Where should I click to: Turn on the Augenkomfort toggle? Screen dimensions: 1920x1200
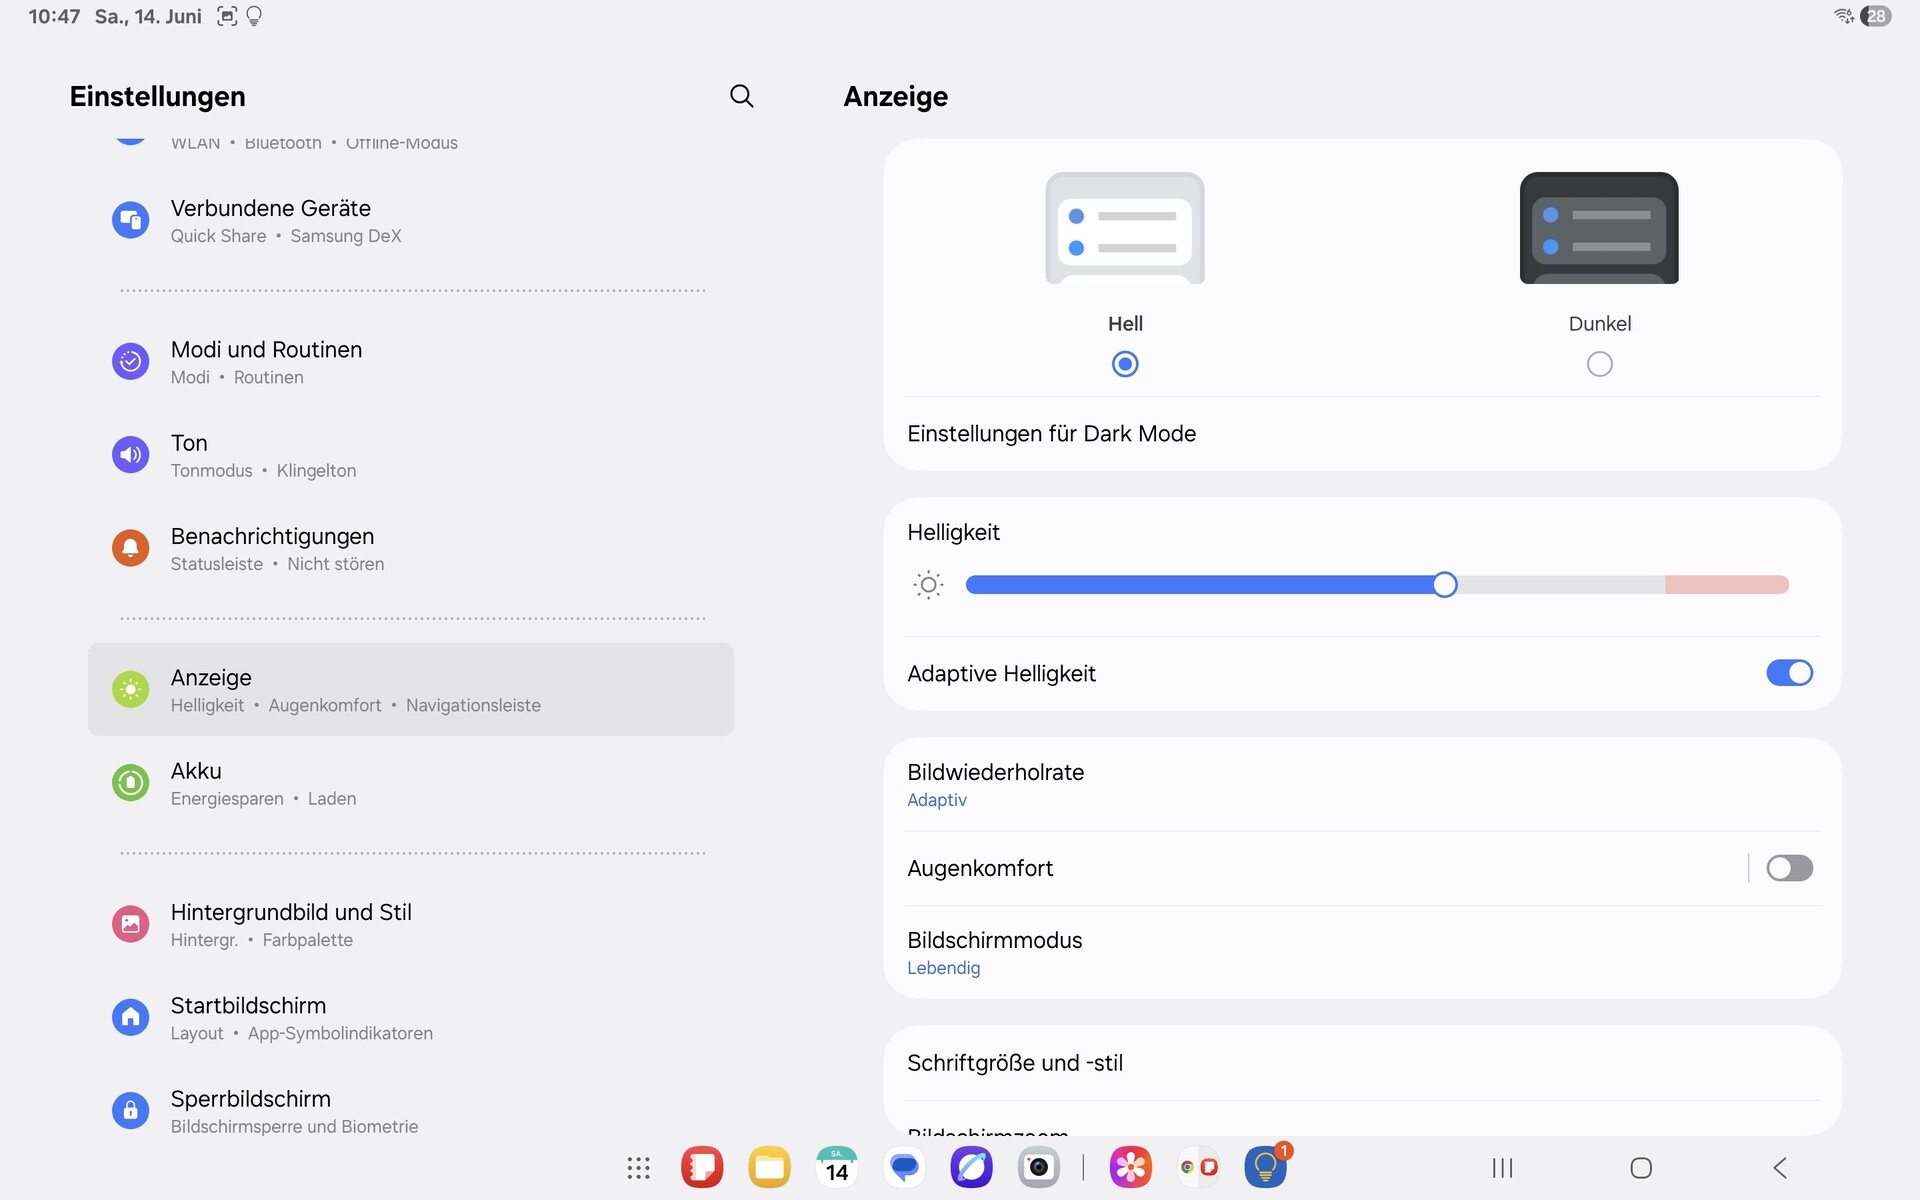click(1788, 868)
